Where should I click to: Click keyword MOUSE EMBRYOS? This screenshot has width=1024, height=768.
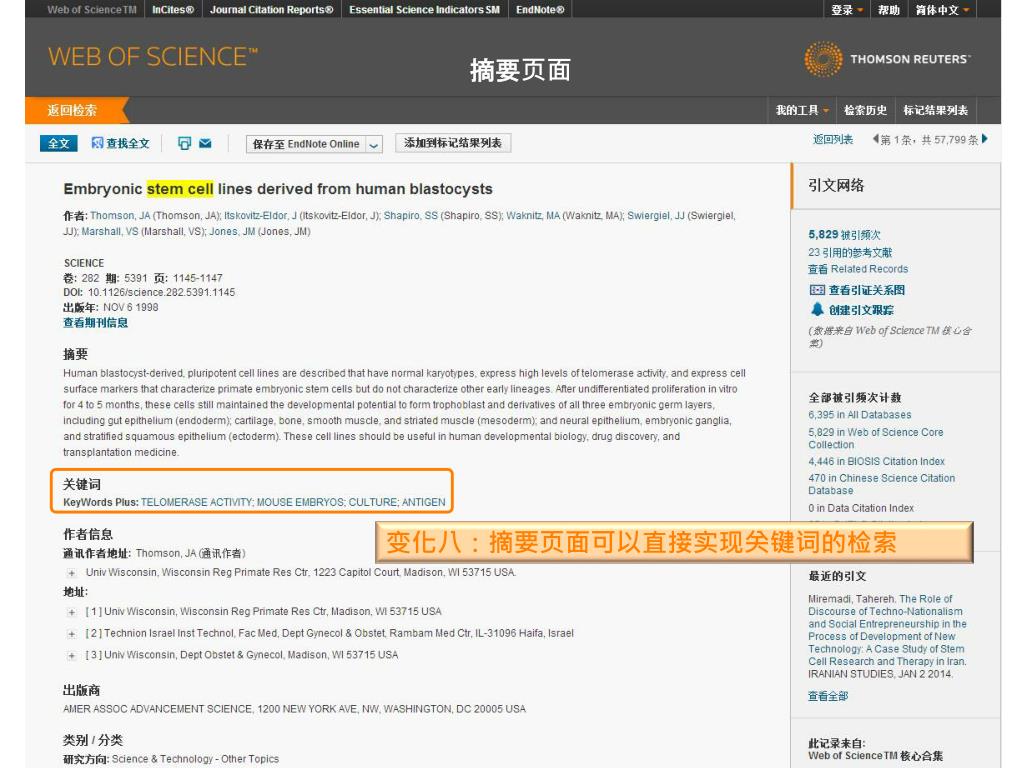click(x=300, y=502)
